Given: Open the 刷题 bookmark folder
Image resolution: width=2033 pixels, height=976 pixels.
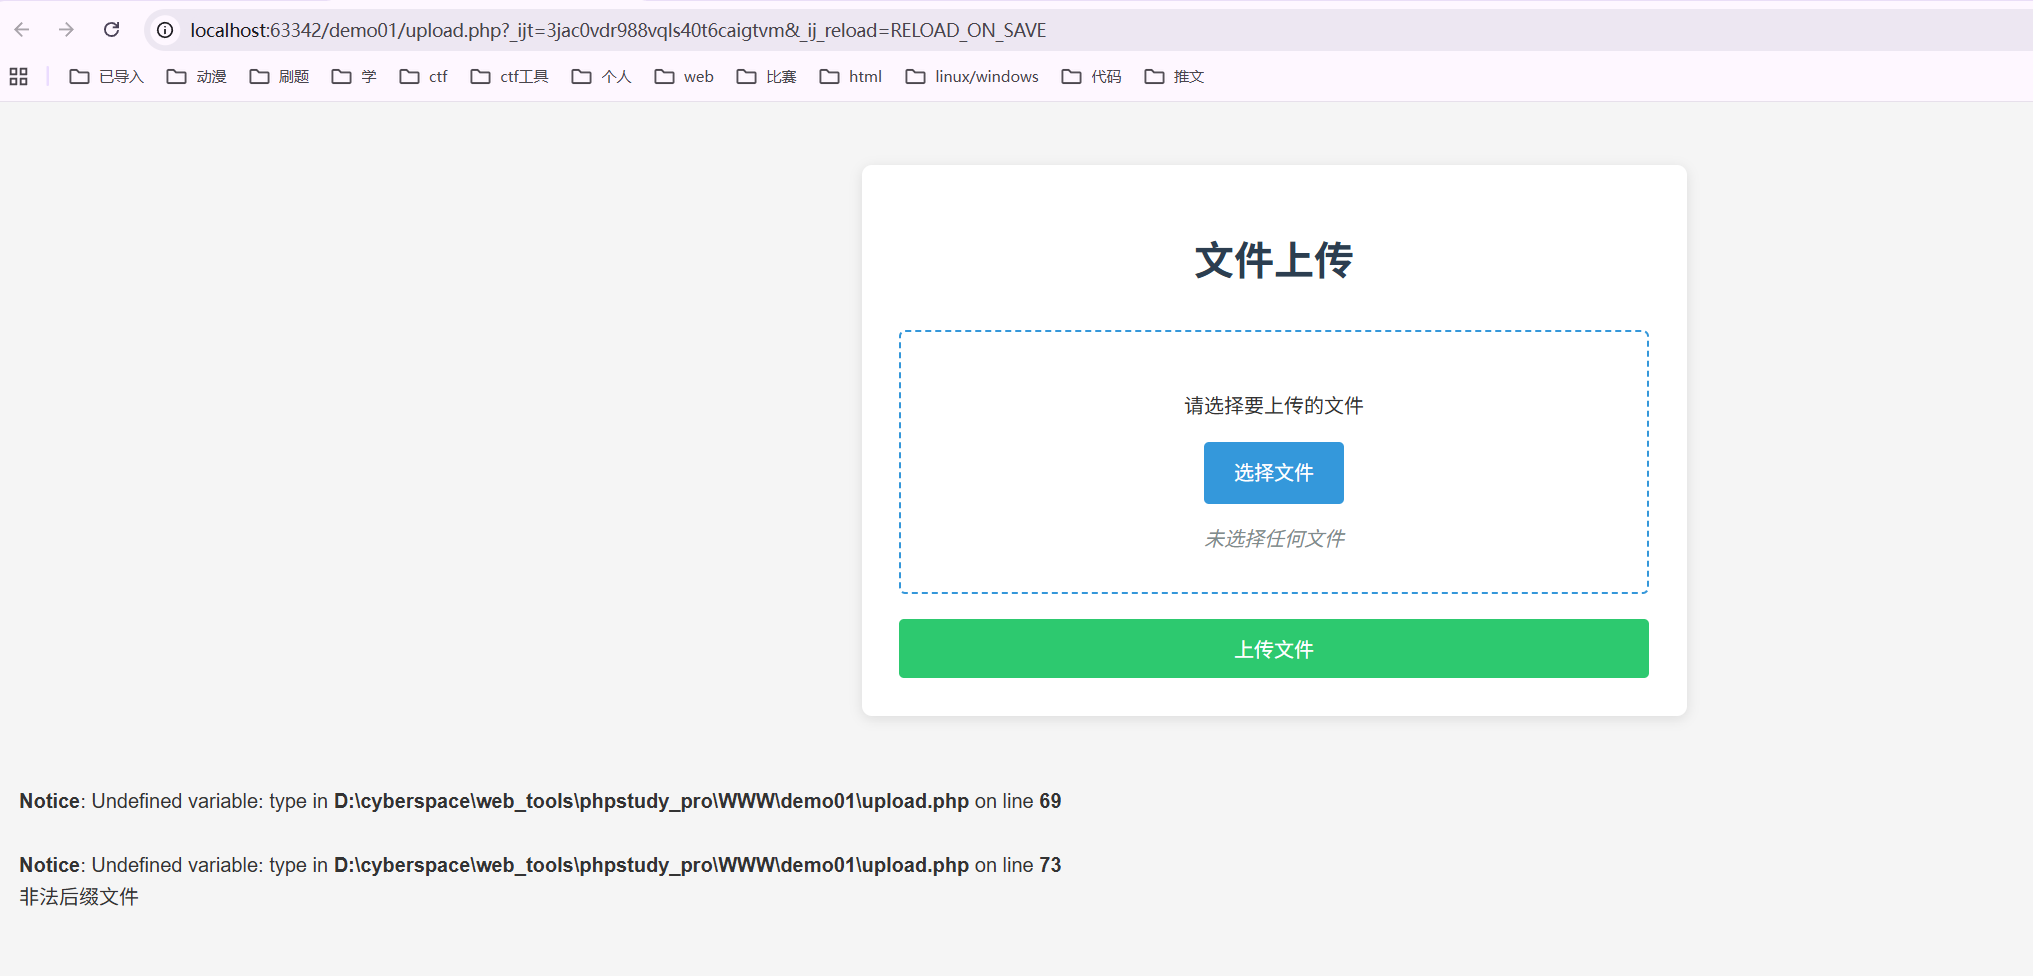Looking at the screenshot, I should coord(279,76).
